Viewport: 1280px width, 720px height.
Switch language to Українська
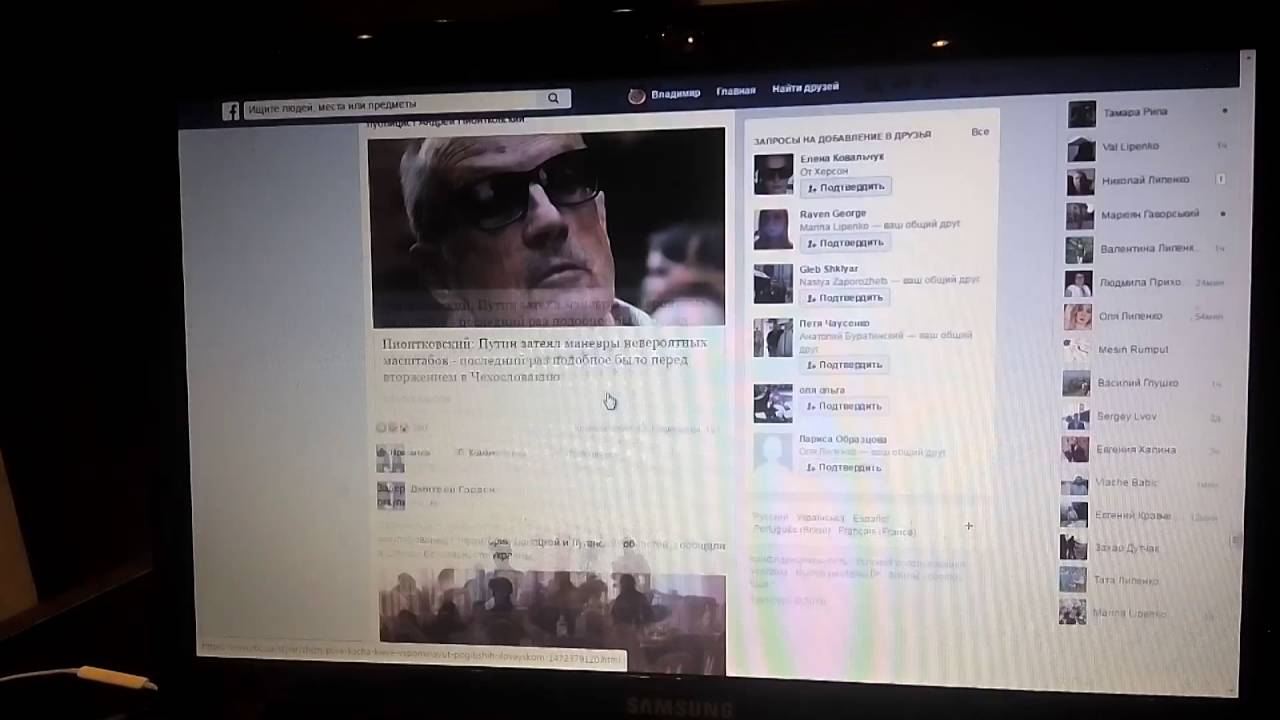pos(820,518)
